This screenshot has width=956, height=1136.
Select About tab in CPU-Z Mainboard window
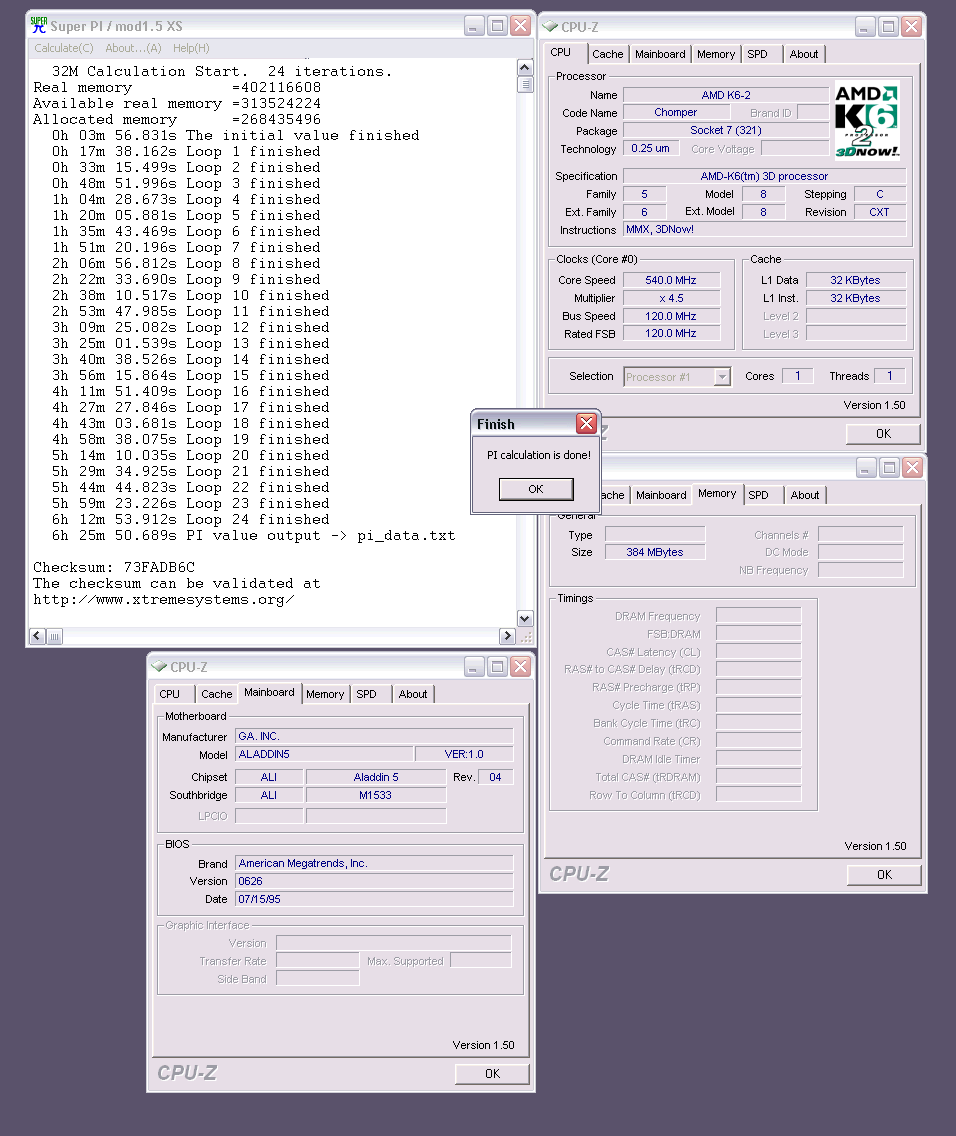(413, 694)
